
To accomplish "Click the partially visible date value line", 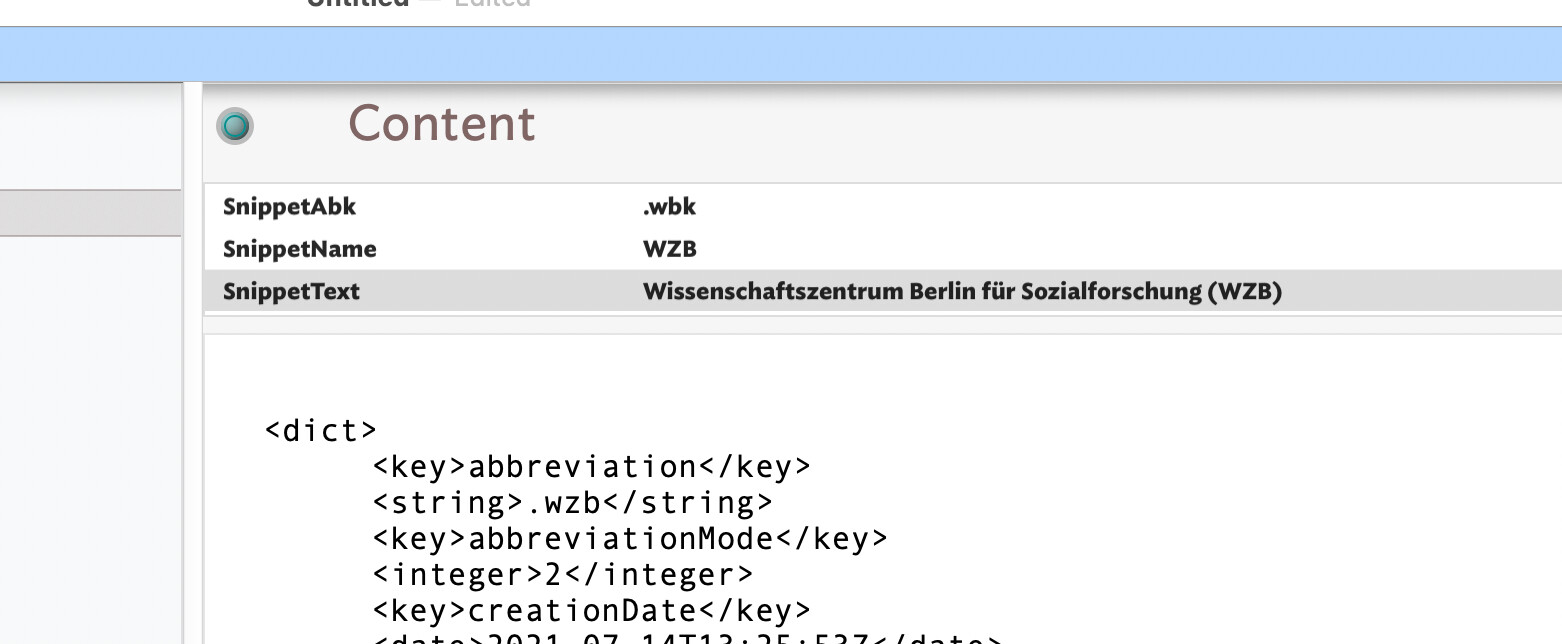I will pyautogui.click(x=686, y=638).
